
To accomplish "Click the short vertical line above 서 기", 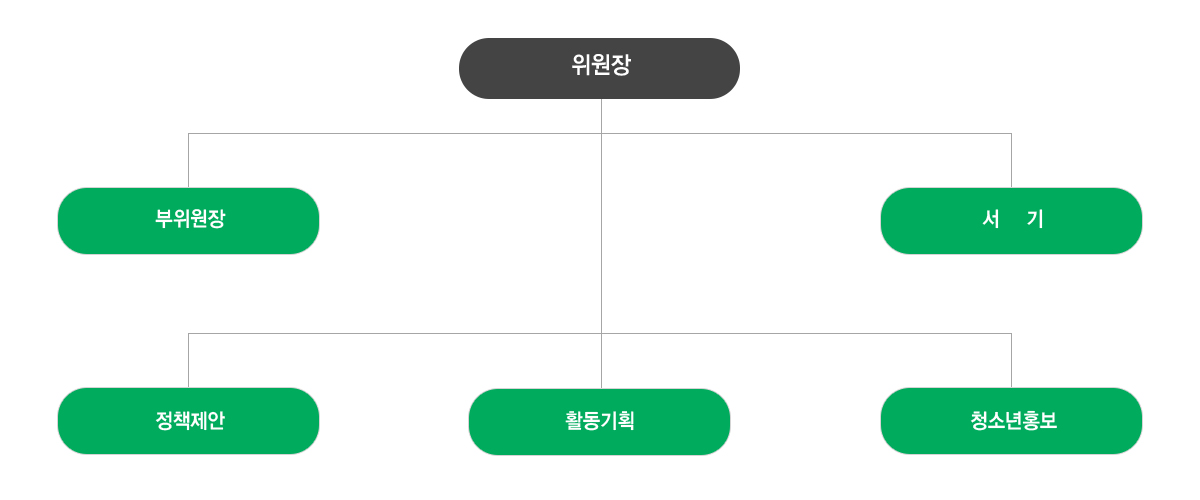I will coord(1011,161).
